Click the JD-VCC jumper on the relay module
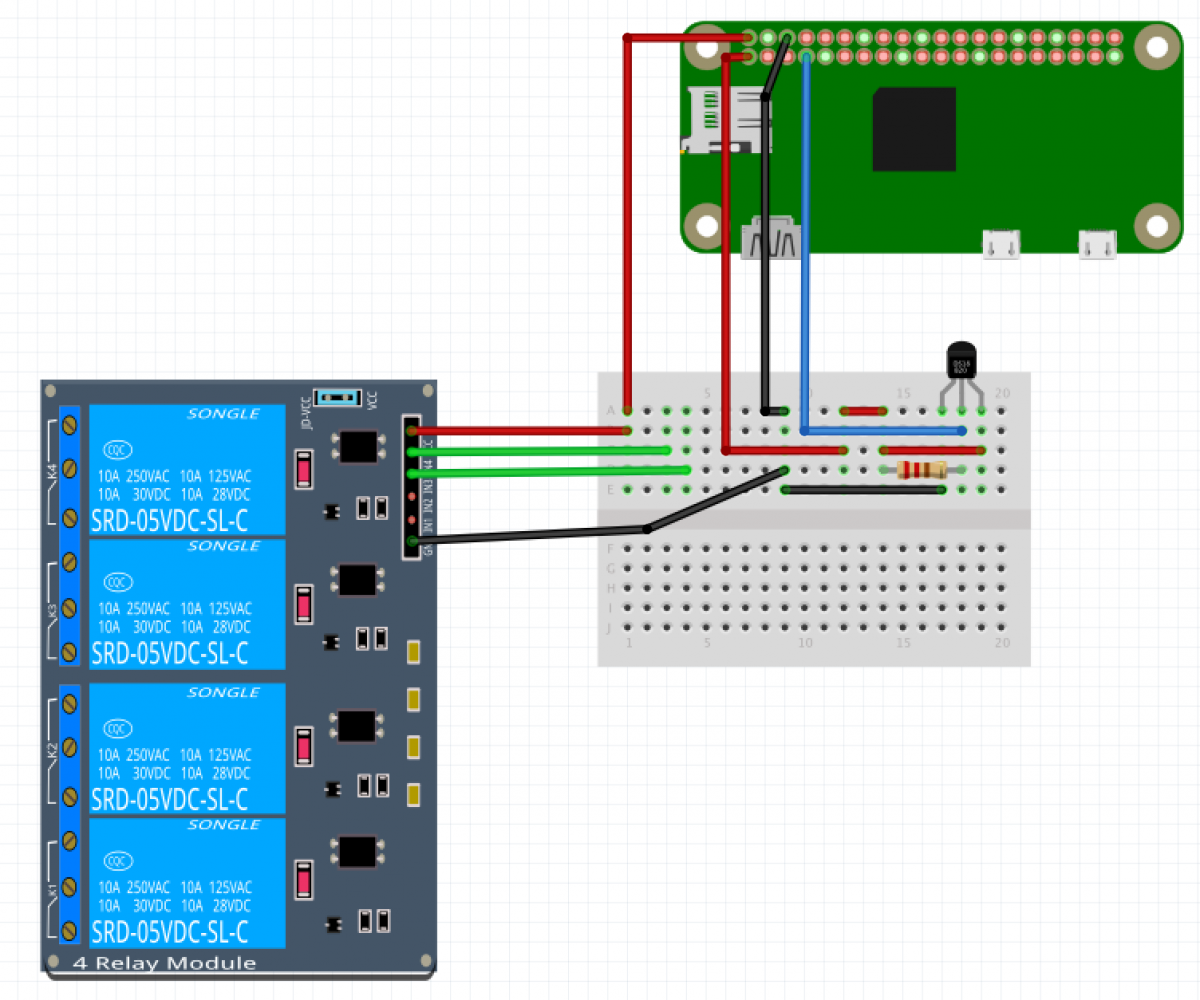Viewport: 1200px width, 1000px height. click(337, 397)
